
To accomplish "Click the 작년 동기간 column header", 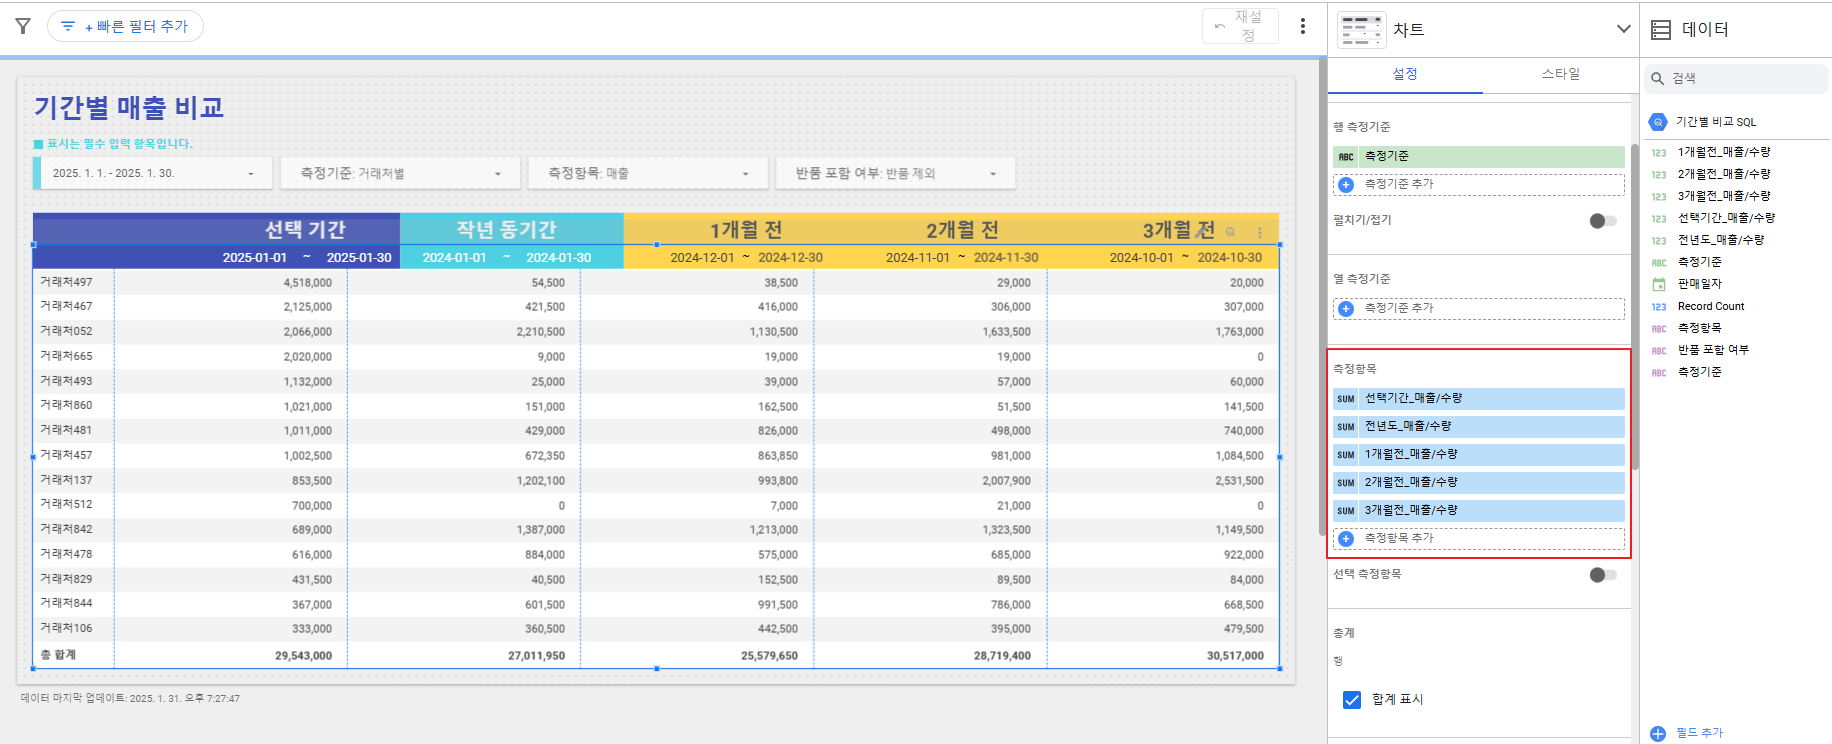I will [506, 230].
